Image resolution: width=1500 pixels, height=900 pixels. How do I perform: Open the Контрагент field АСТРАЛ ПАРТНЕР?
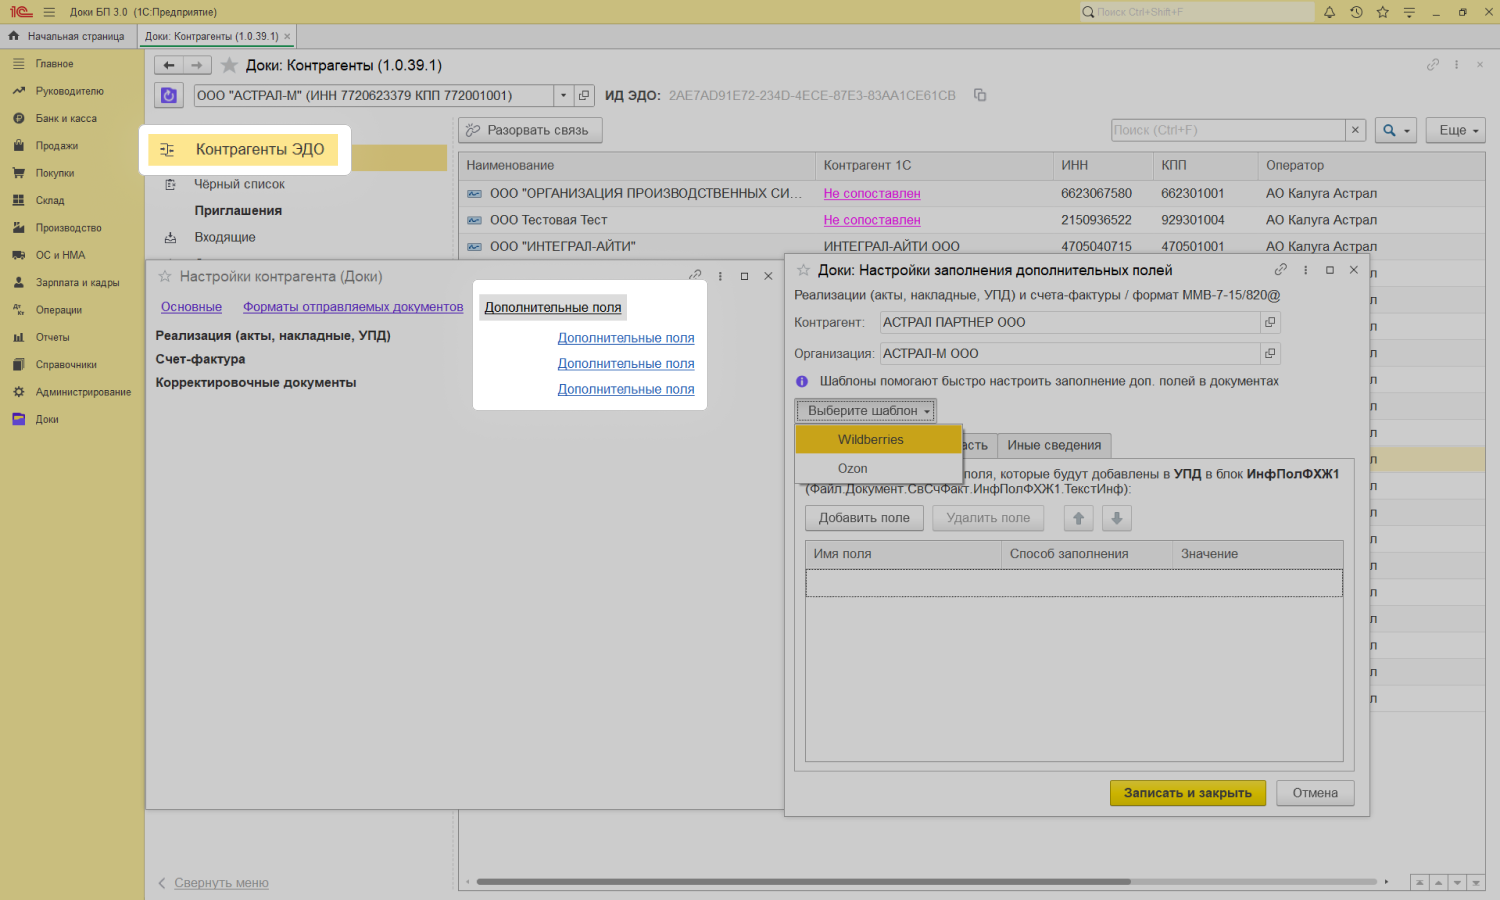pos(1270,322)
